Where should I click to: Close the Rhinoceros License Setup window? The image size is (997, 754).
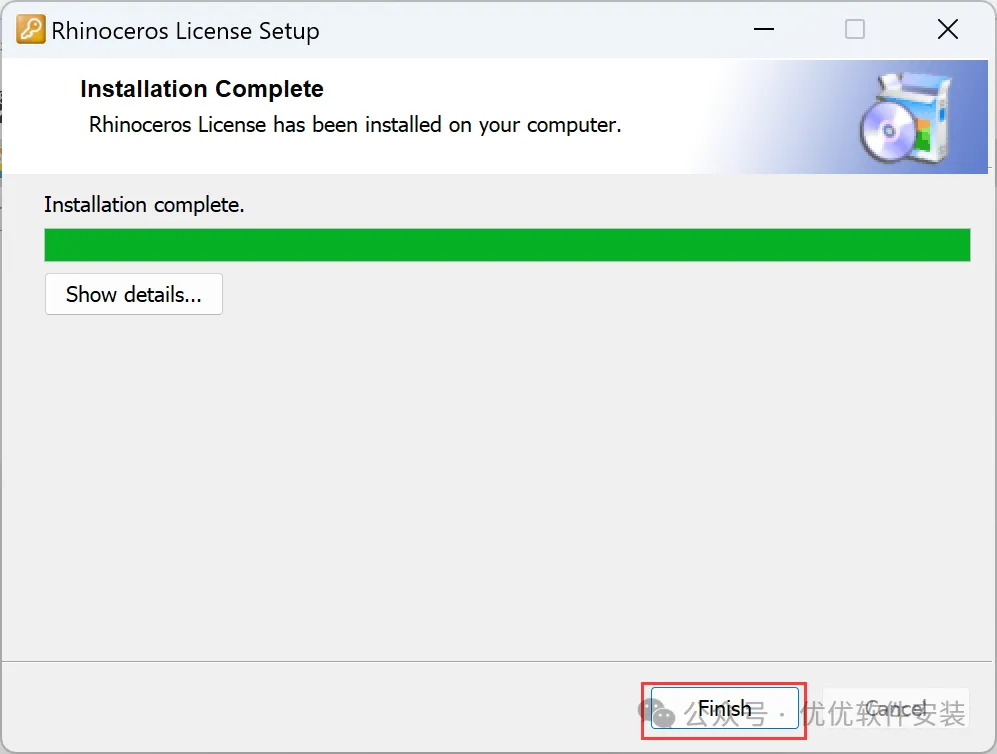tap(947, 29)
